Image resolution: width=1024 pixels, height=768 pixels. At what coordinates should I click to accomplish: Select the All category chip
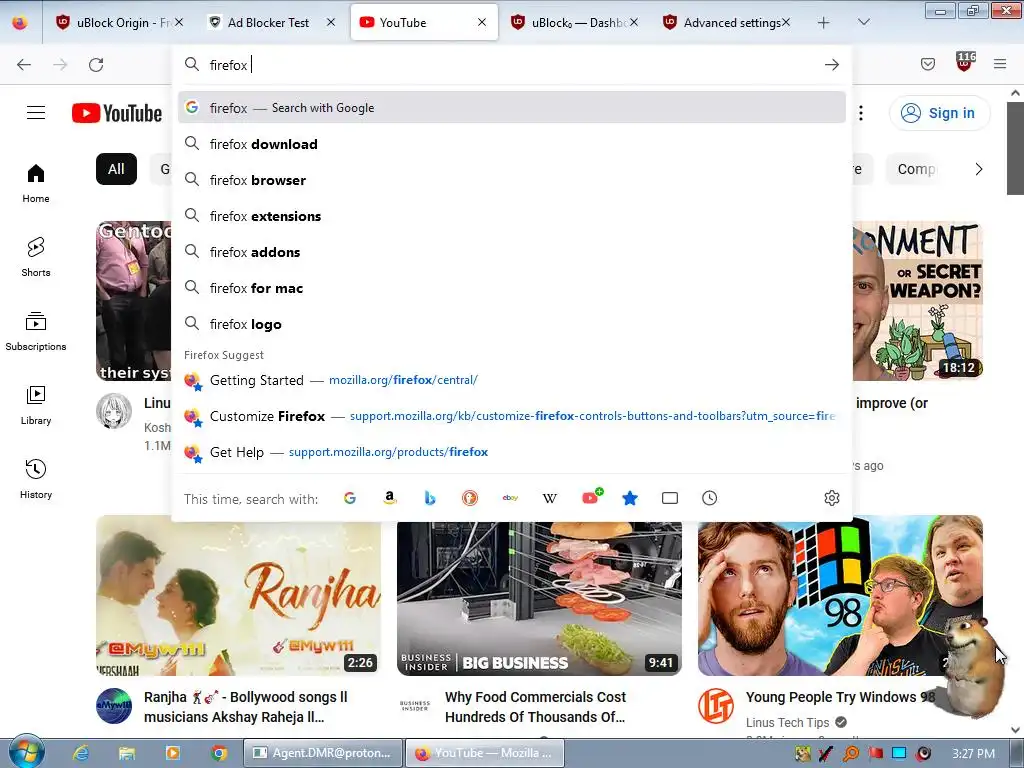(116, 169)
